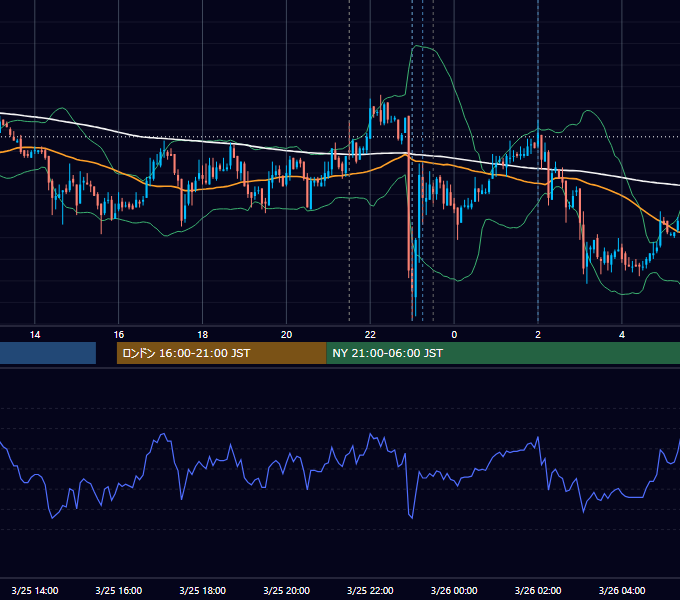
Task: Click the hour label 0 on the time axis
Action: click(x=454, y=335)
